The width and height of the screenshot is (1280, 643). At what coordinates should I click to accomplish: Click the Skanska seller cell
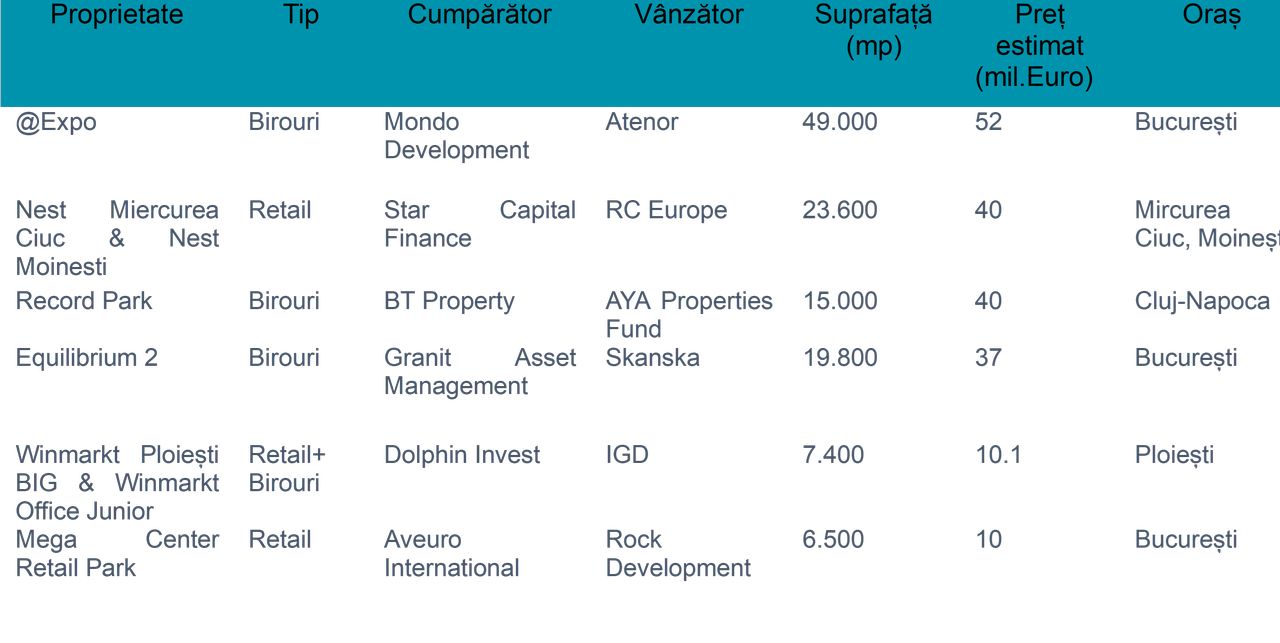point(653,358)
